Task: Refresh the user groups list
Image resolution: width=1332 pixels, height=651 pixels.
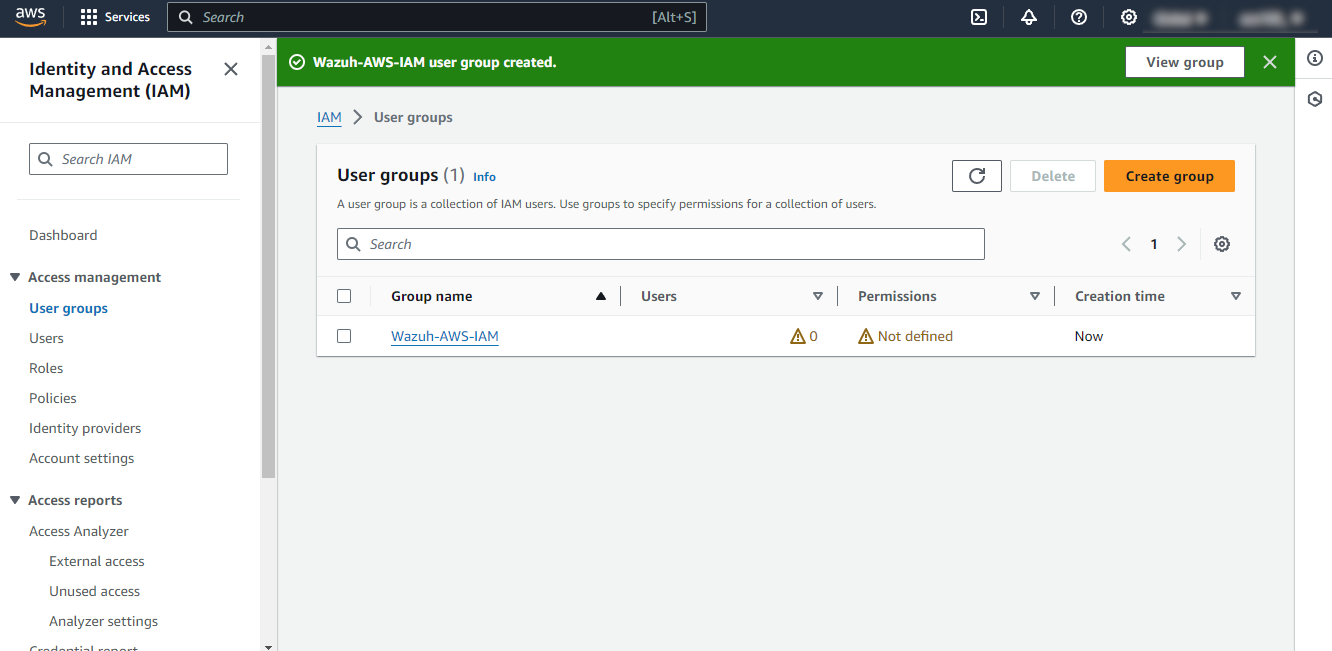Action: pyautogui.click(x=977, y=176)
